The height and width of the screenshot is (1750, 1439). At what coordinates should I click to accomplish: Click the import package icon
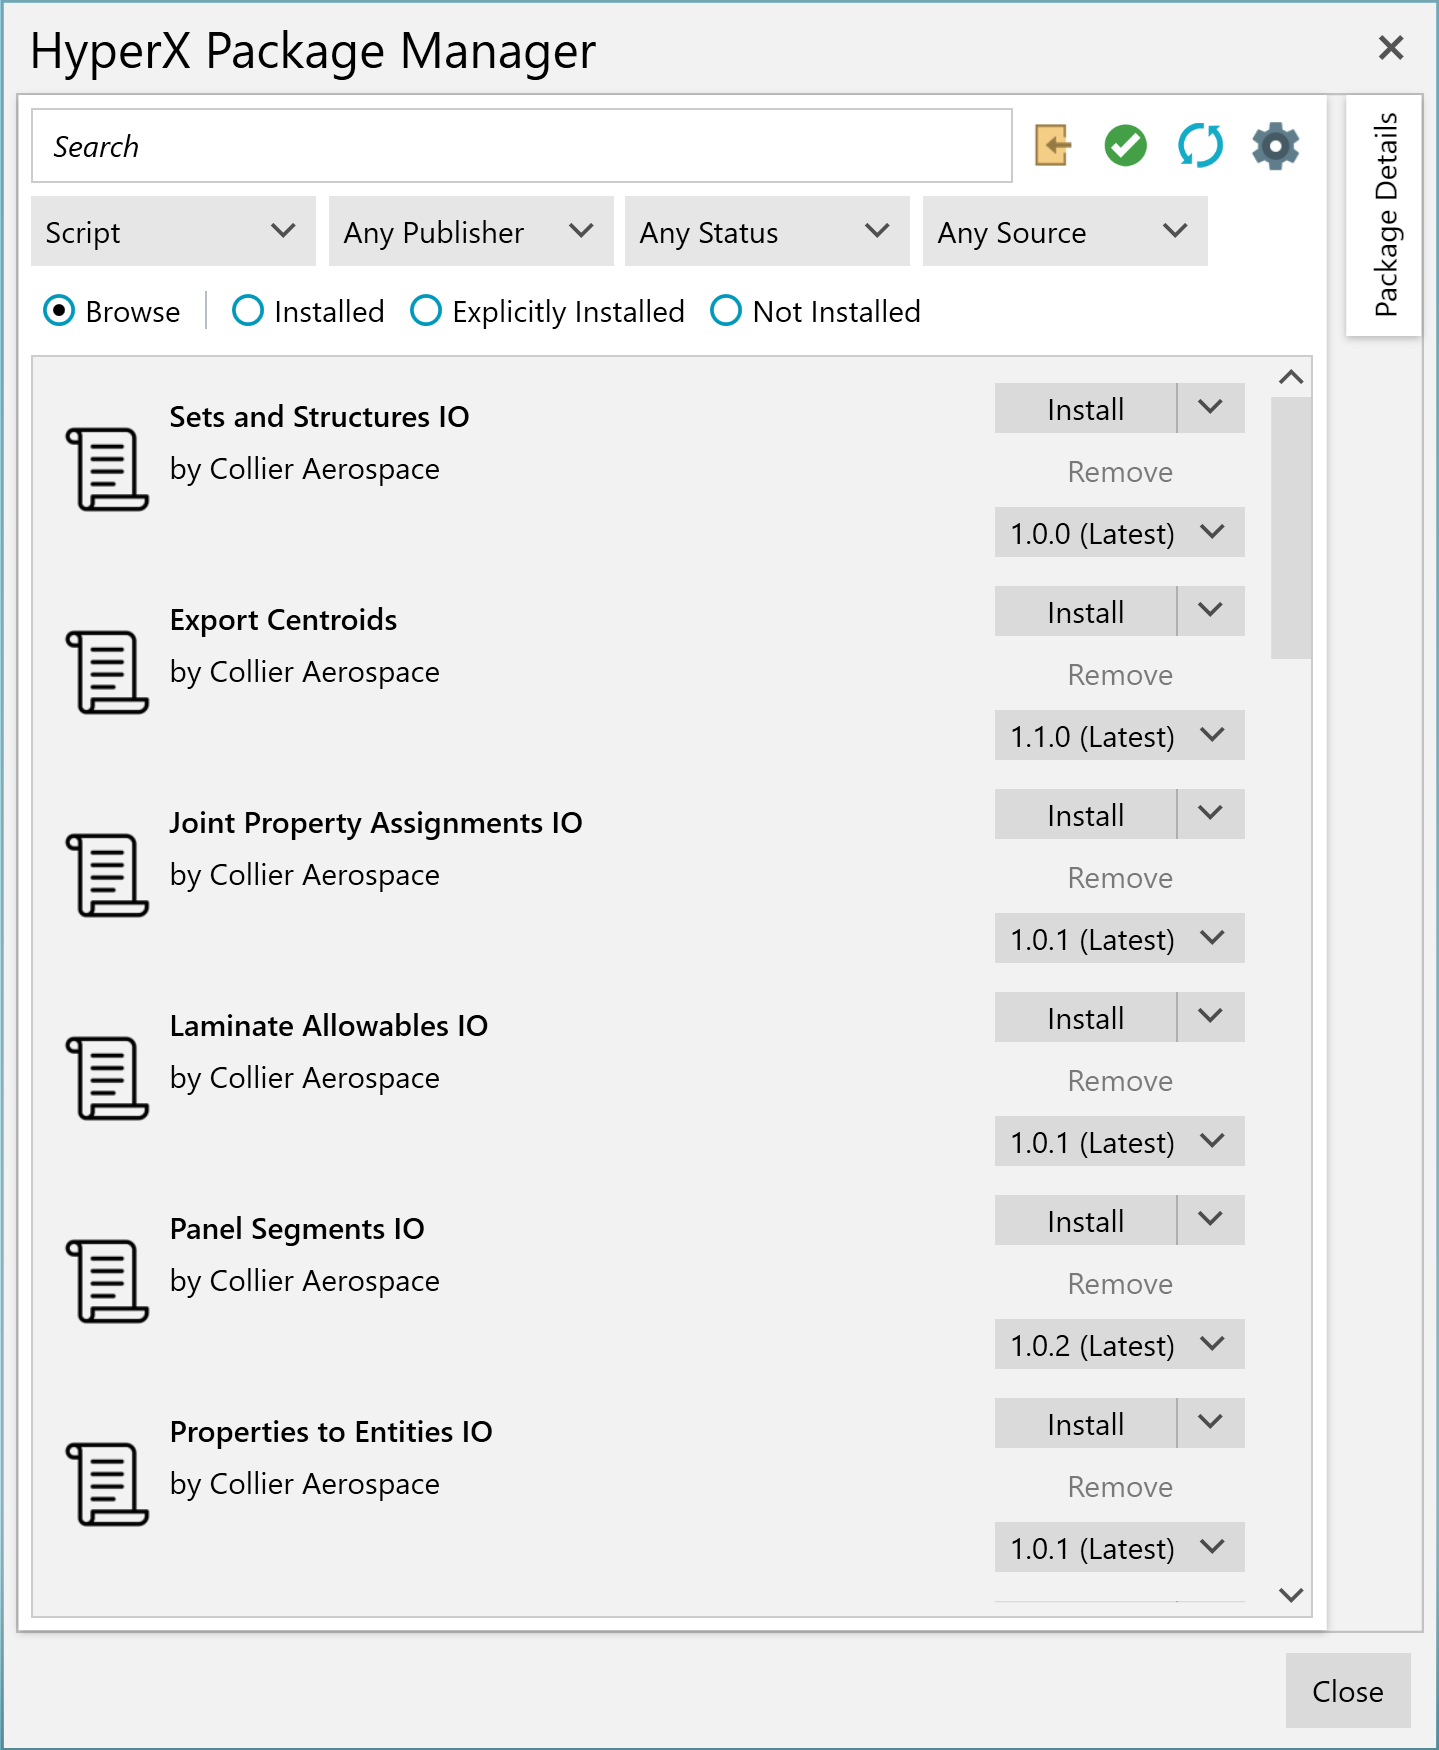[1052, 146]
